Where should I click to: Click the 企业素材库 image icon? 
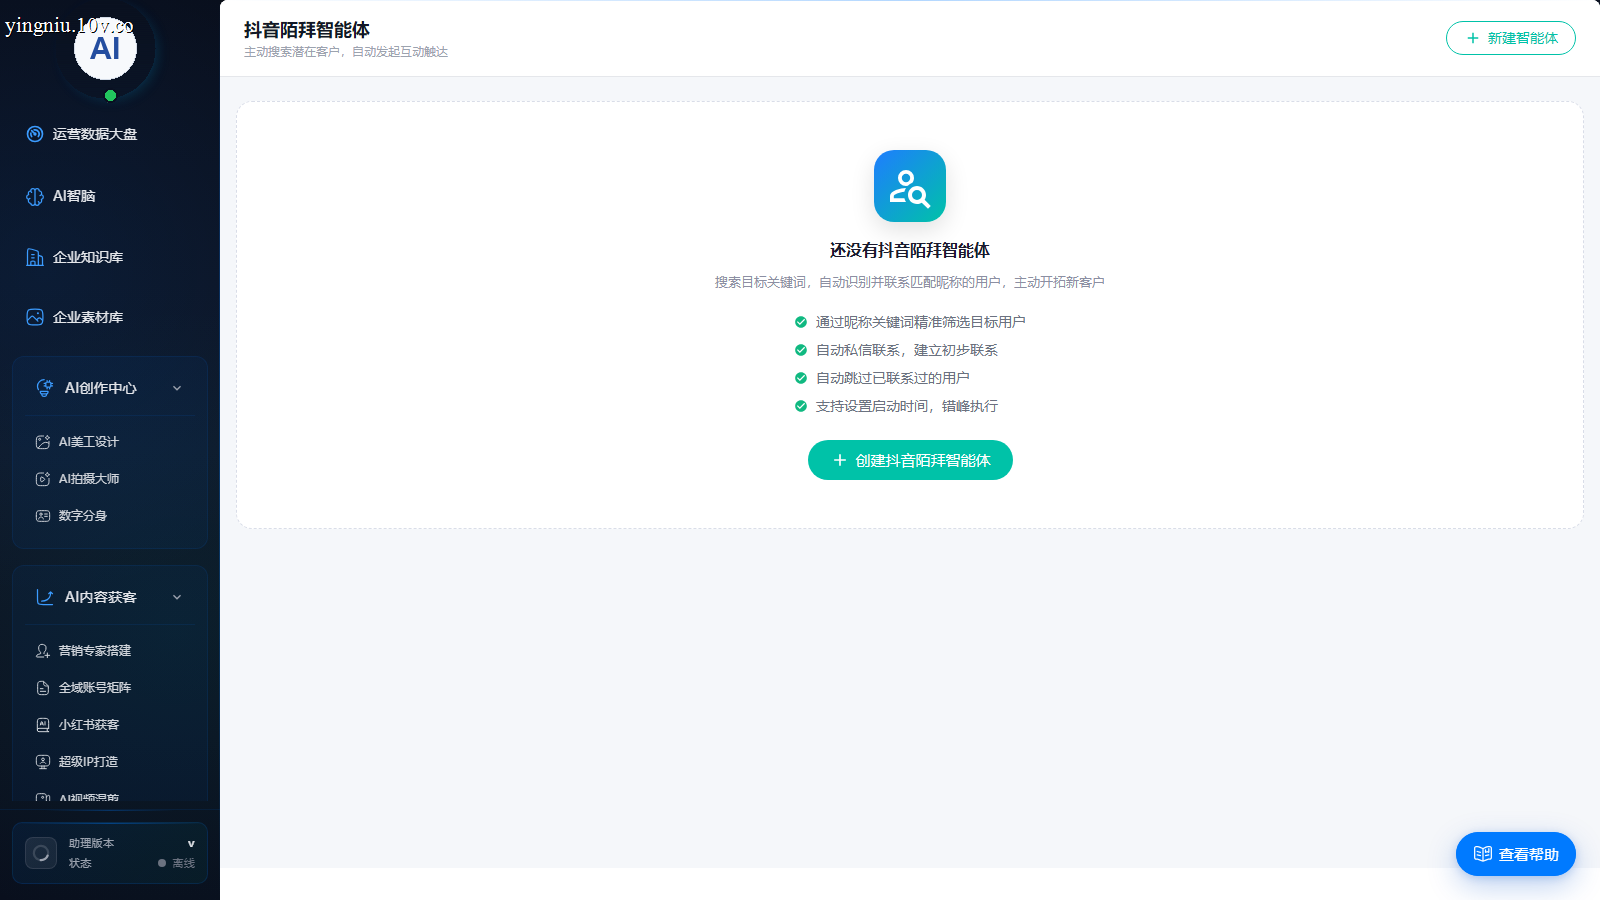click(x=35, y=317)
